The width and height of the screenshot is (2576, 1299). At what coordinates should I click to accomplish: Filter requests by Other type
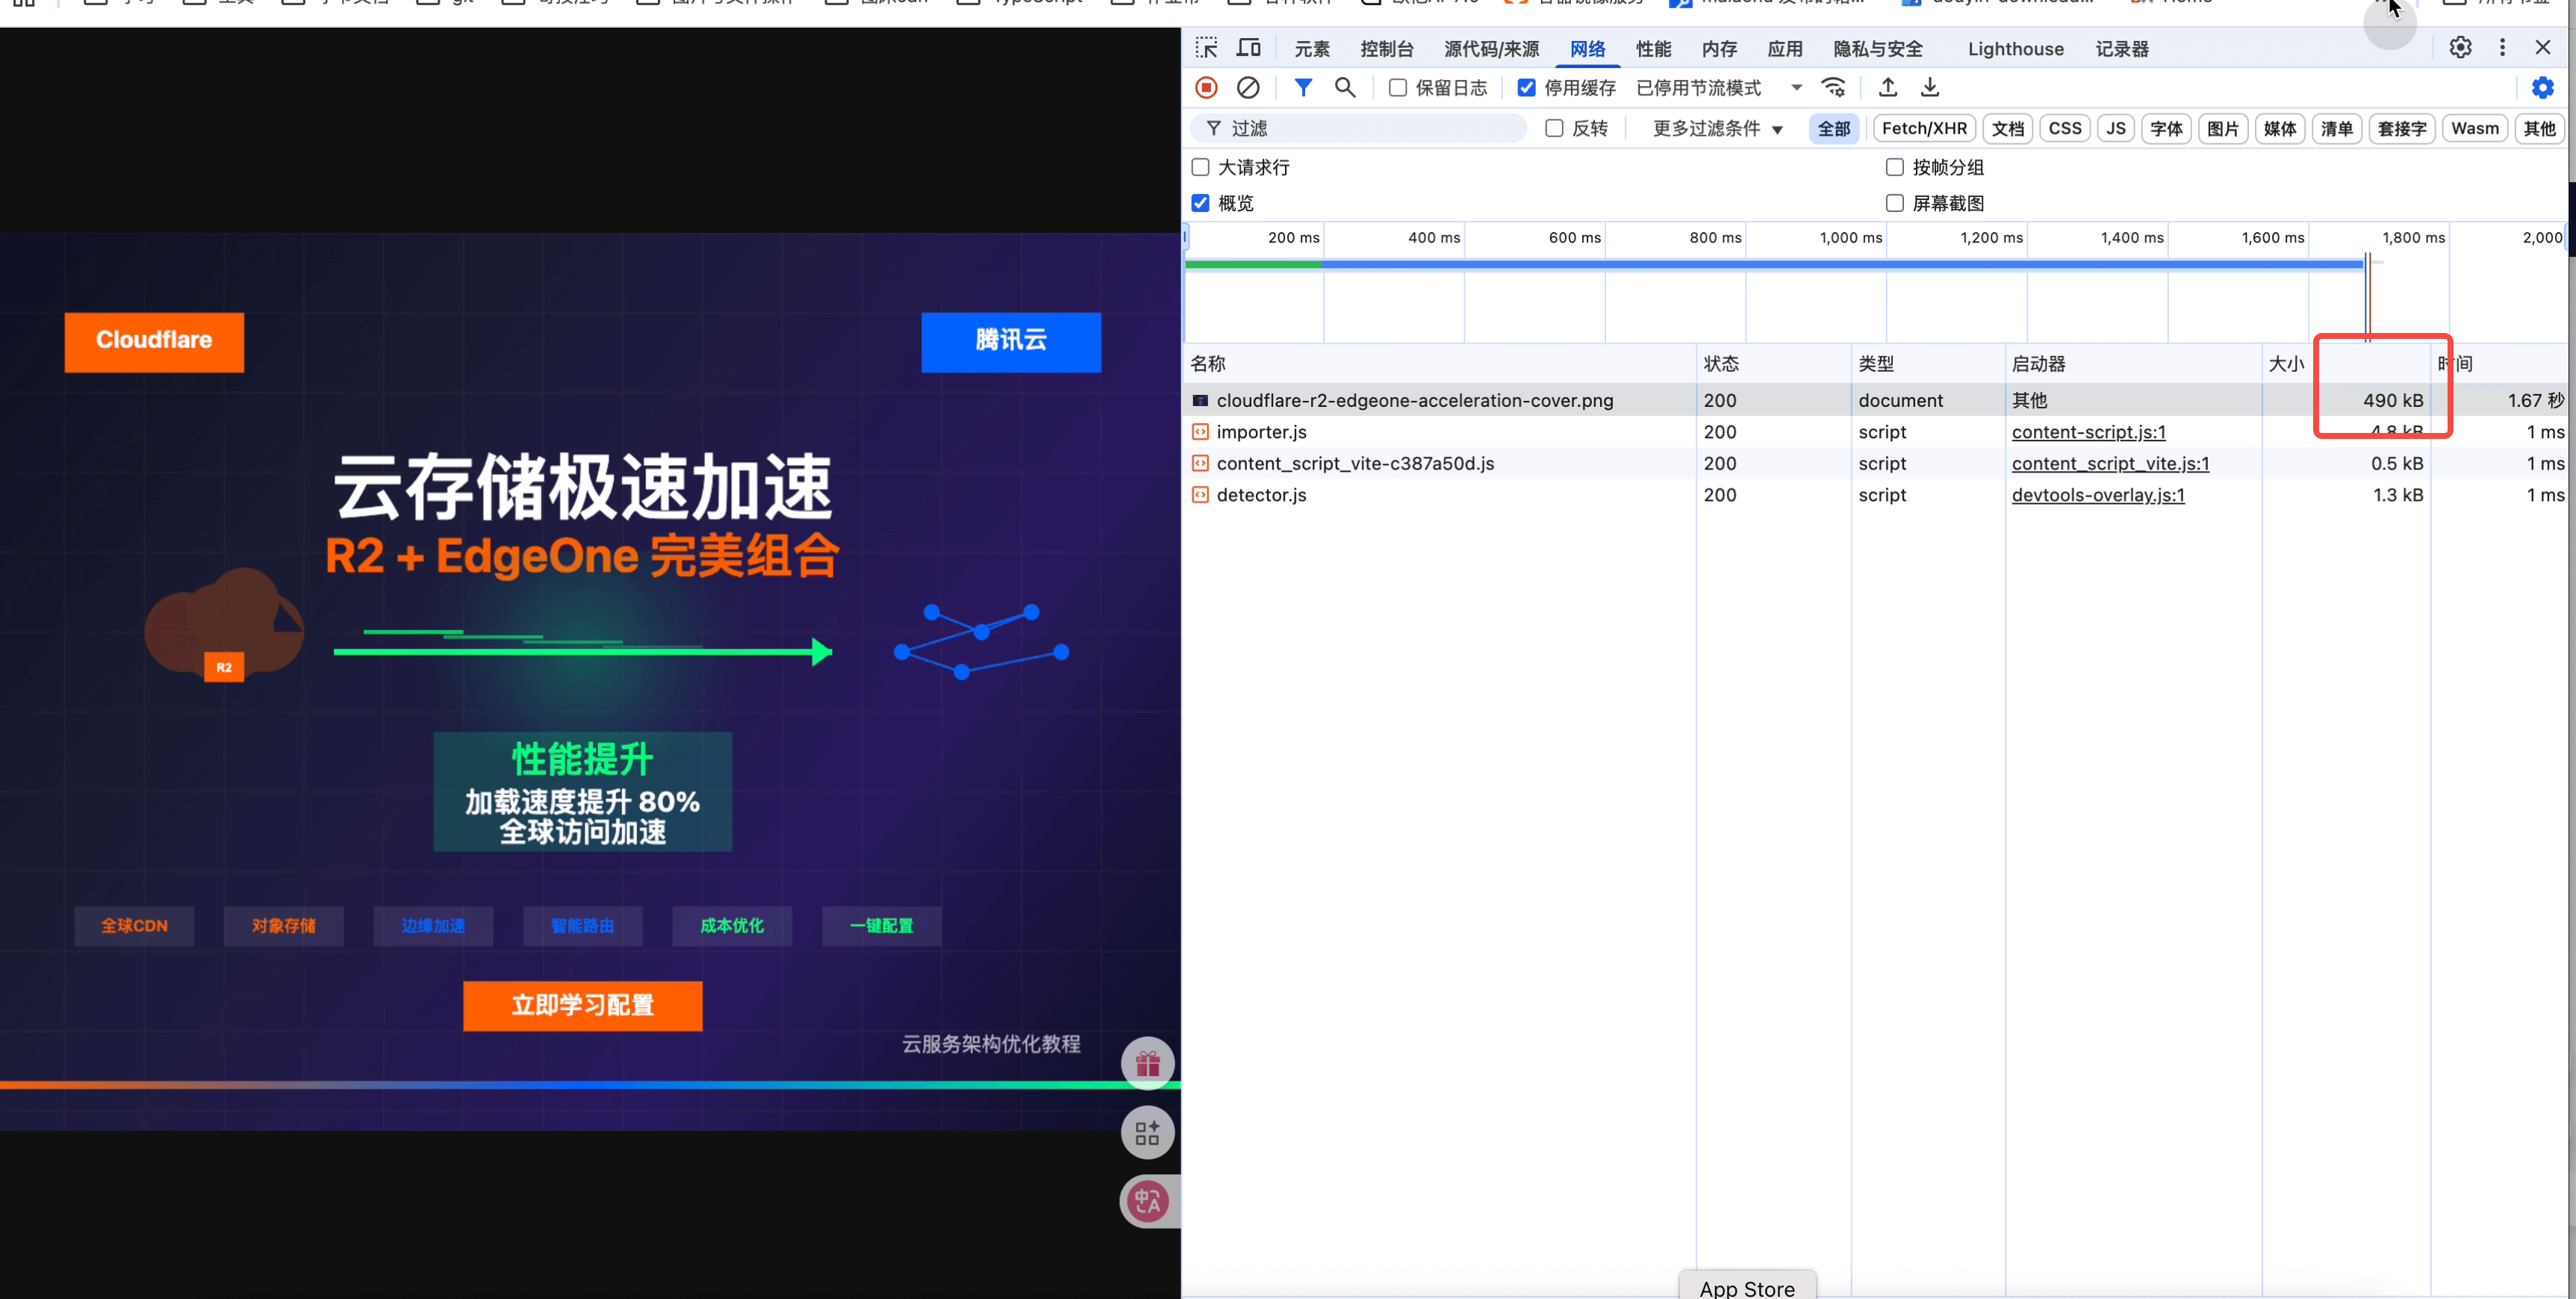[x=2539, y=129]
